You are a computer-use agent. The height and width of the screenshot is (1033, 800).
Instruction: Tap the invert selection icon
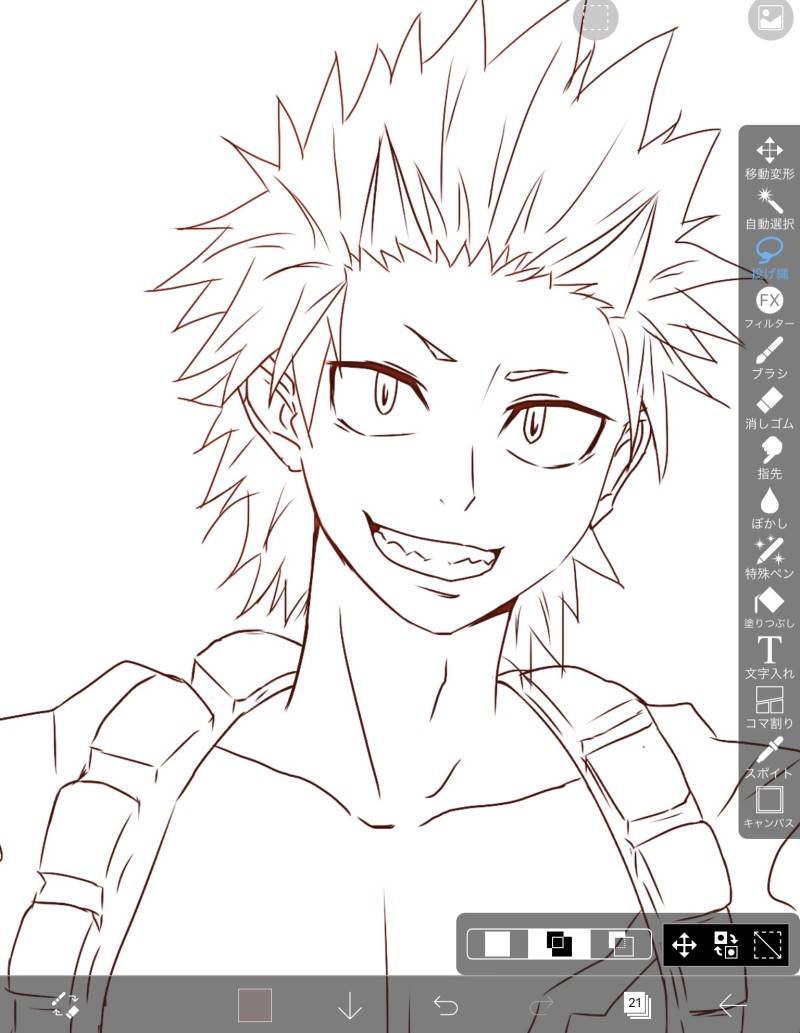coord(726,945)
